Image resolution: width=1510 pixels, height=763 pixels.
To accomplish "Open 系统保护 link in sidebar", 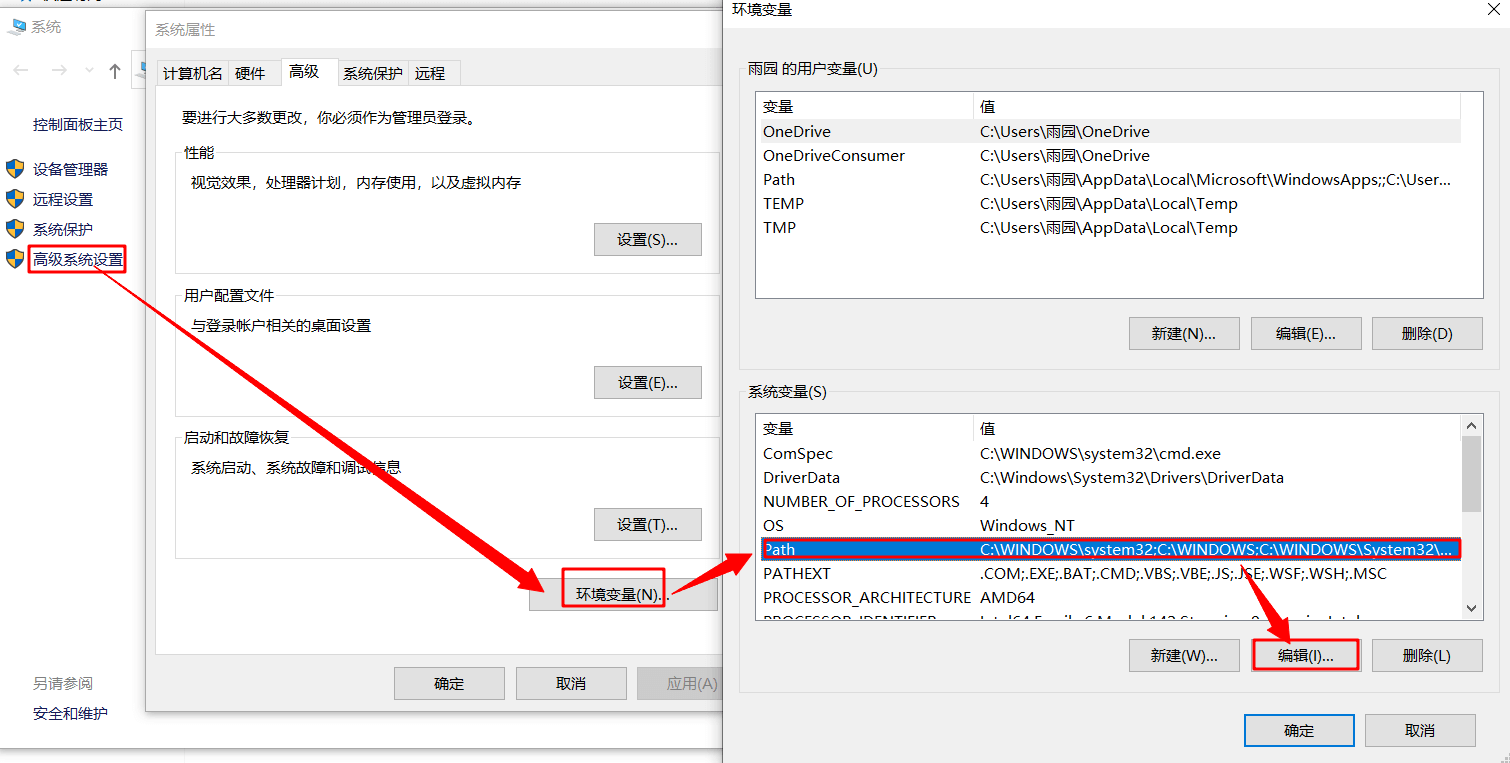I will click(x=63, y=229).
